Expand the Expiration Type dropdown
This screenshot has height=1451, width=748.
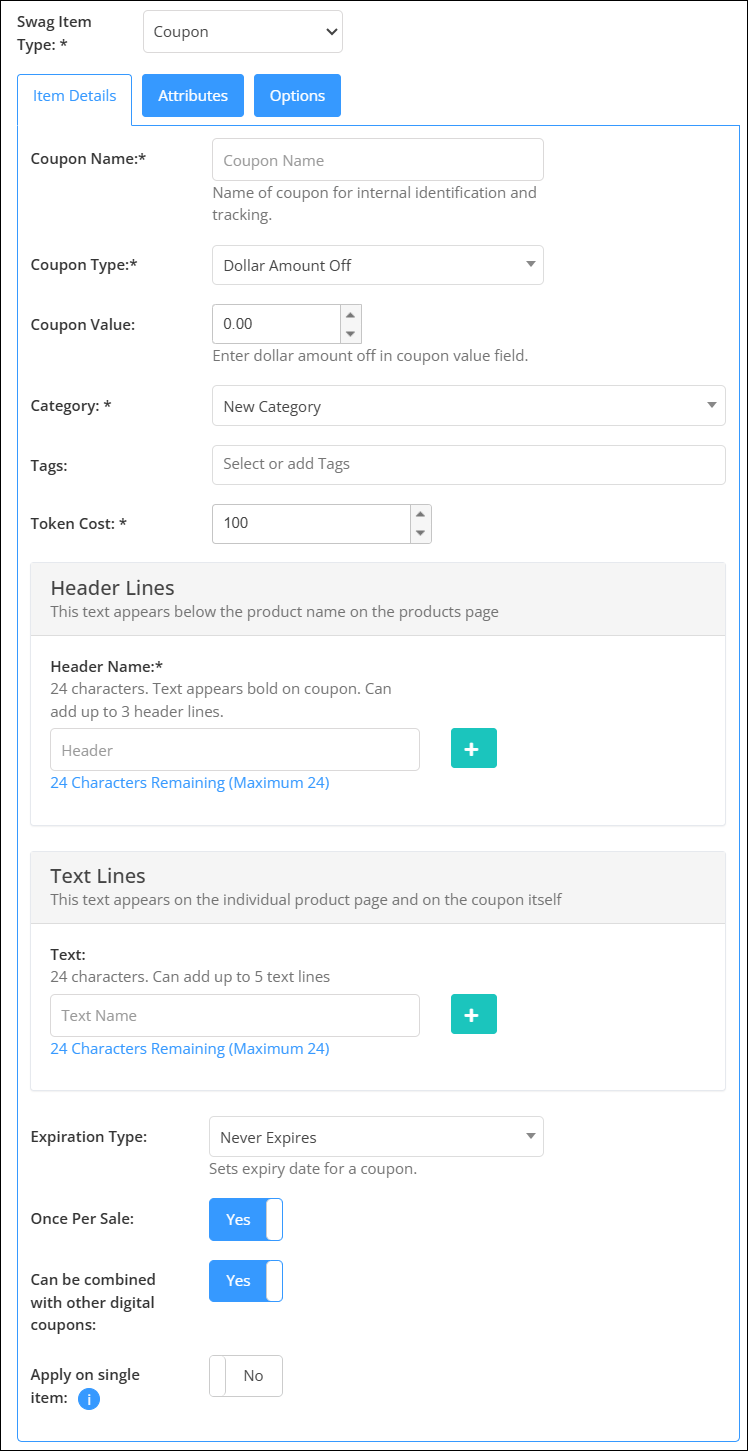point(376,1137)
